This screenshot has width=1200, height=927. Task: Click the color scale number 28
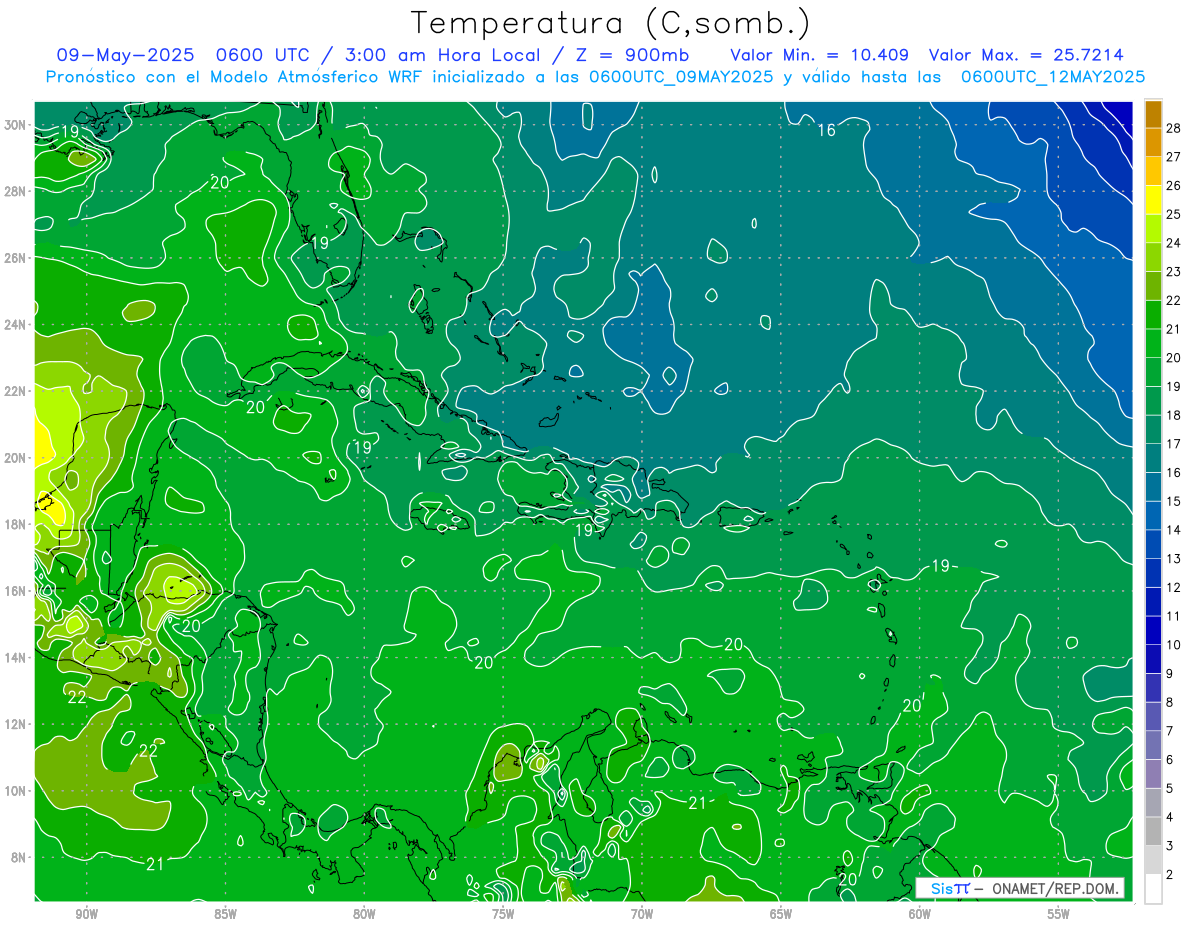(x=1174, y=127)
